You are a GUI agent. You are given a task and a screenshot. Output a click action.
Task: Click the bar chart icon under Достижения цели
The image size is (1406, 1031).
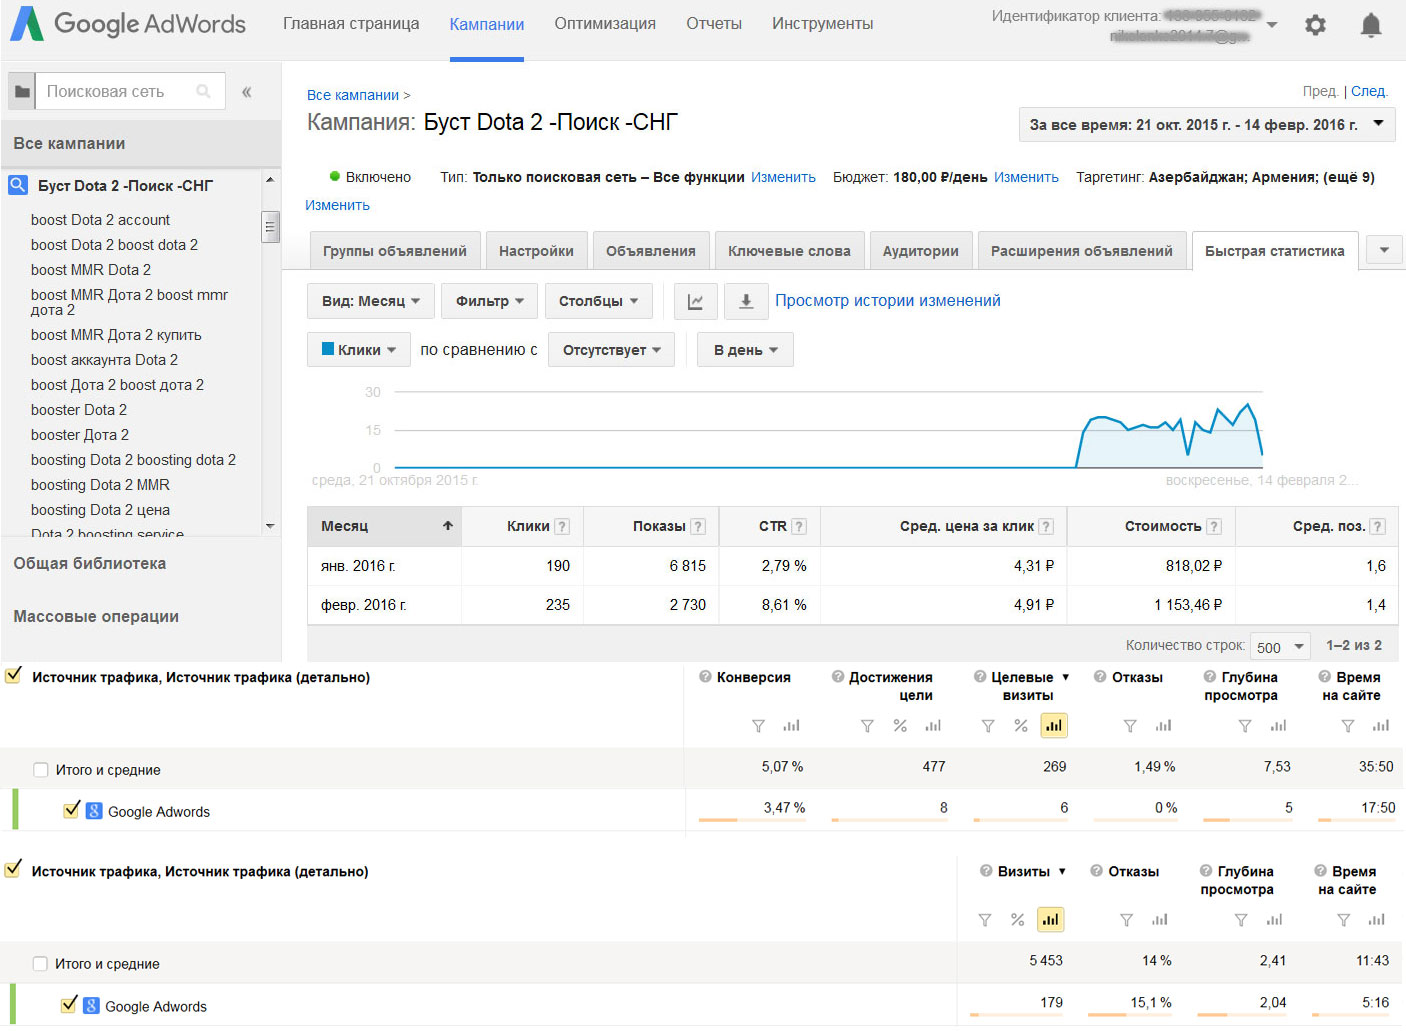pyautogui.click(x=933, y=726)
